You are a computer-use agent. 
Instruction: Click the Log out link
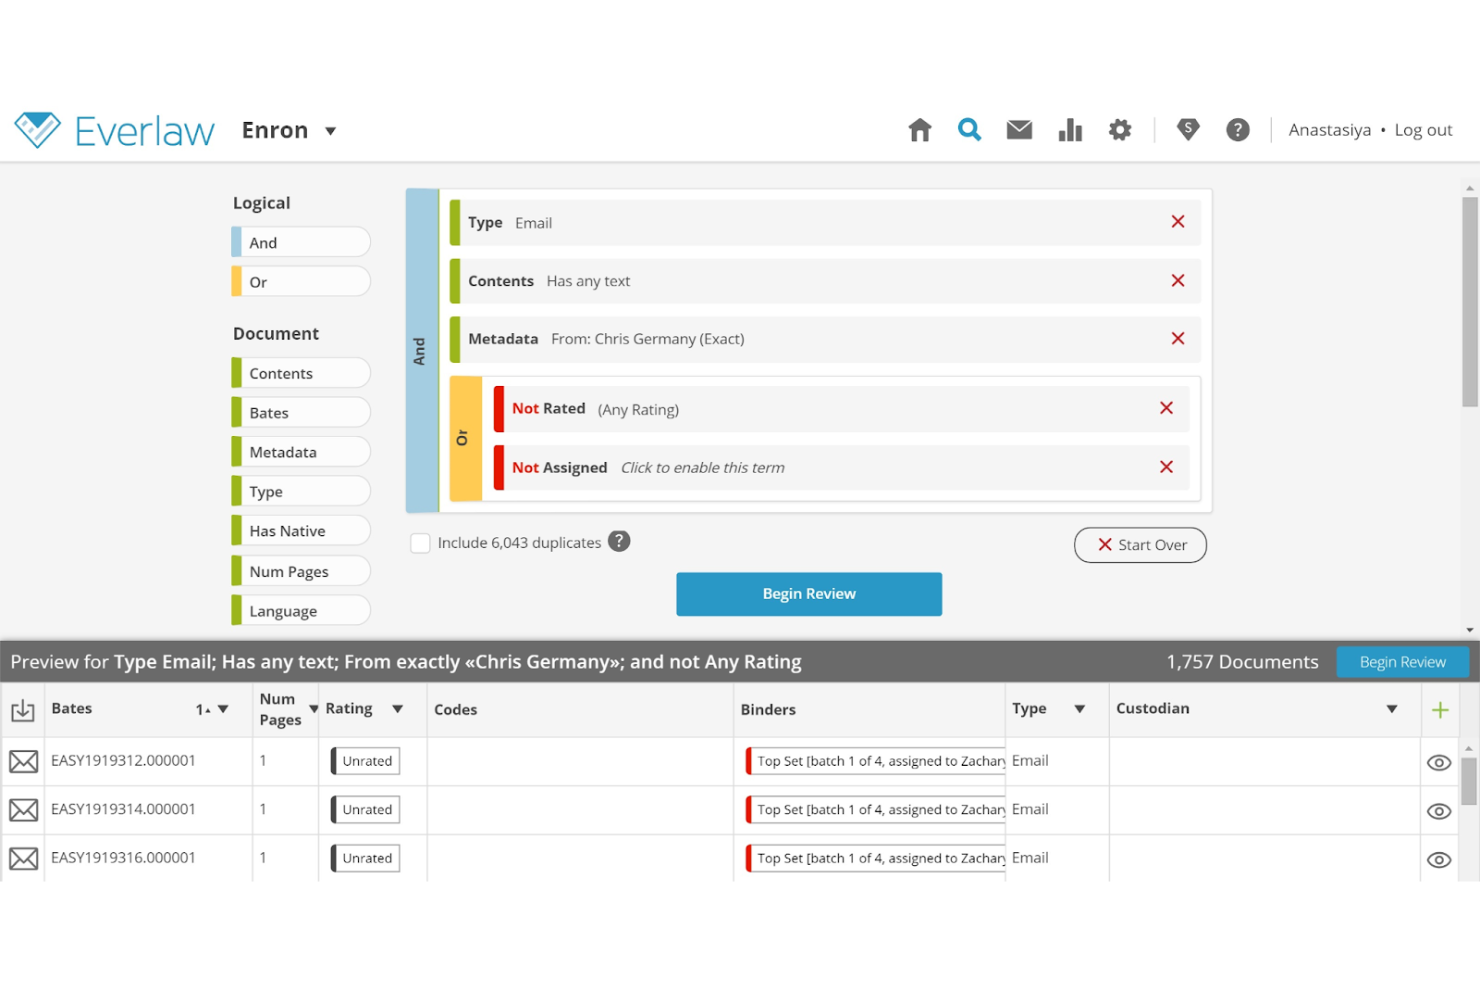(x=1423, y=130)
